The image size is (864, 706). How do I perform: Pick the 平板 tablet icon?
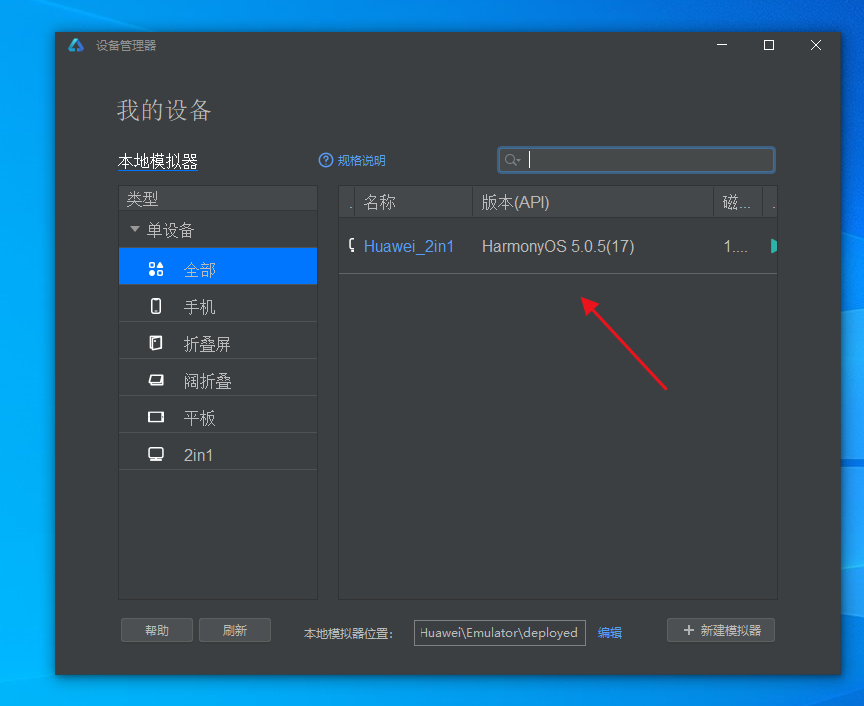[x=156, y=417]
